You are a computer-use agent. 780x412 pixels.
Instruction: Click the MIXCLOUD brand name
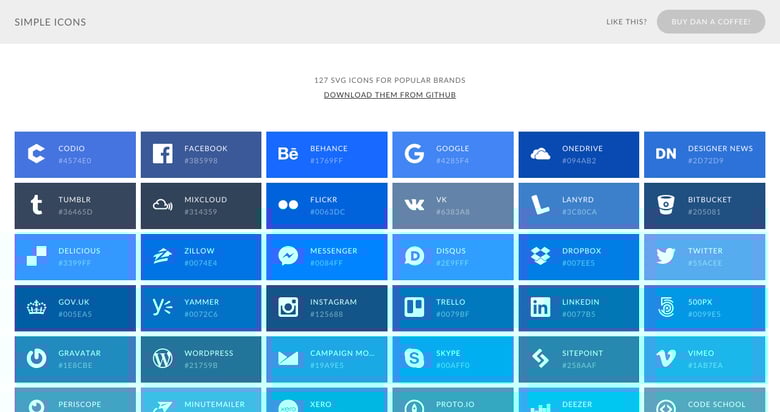(205, 200)
